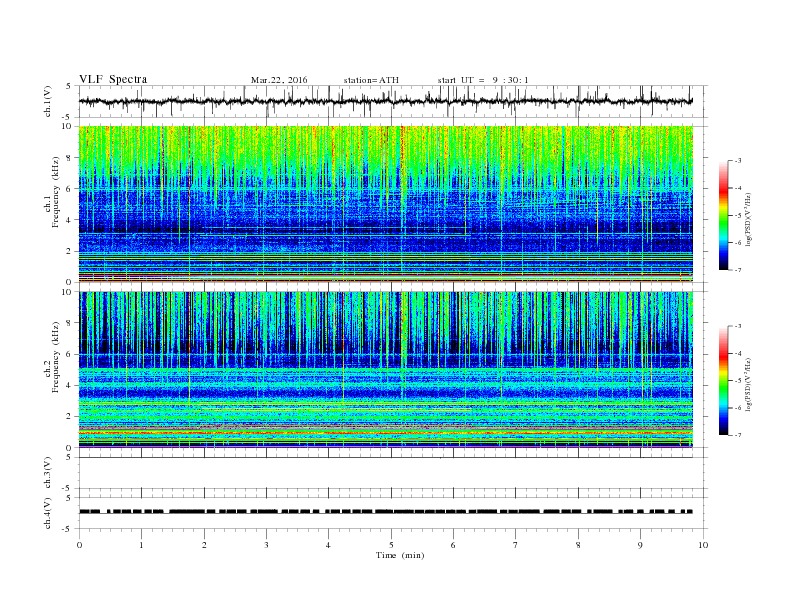This screenshot has height=612, width=792.
Task: Click the ch.2 spectrogram color scale bar
Action: tap(724, 380)
